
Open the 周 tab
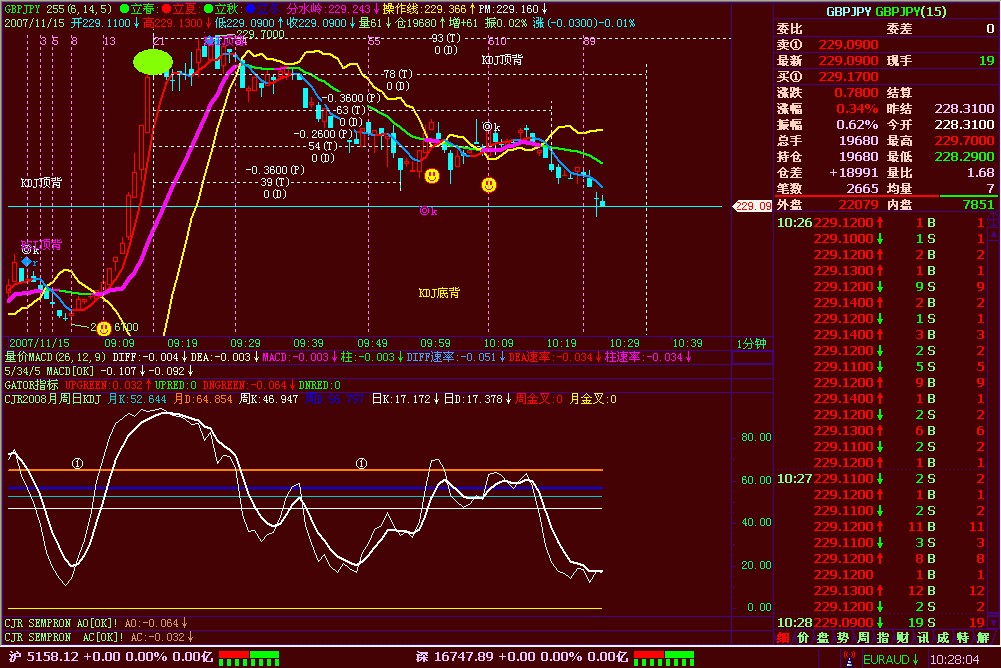point(863,637)
